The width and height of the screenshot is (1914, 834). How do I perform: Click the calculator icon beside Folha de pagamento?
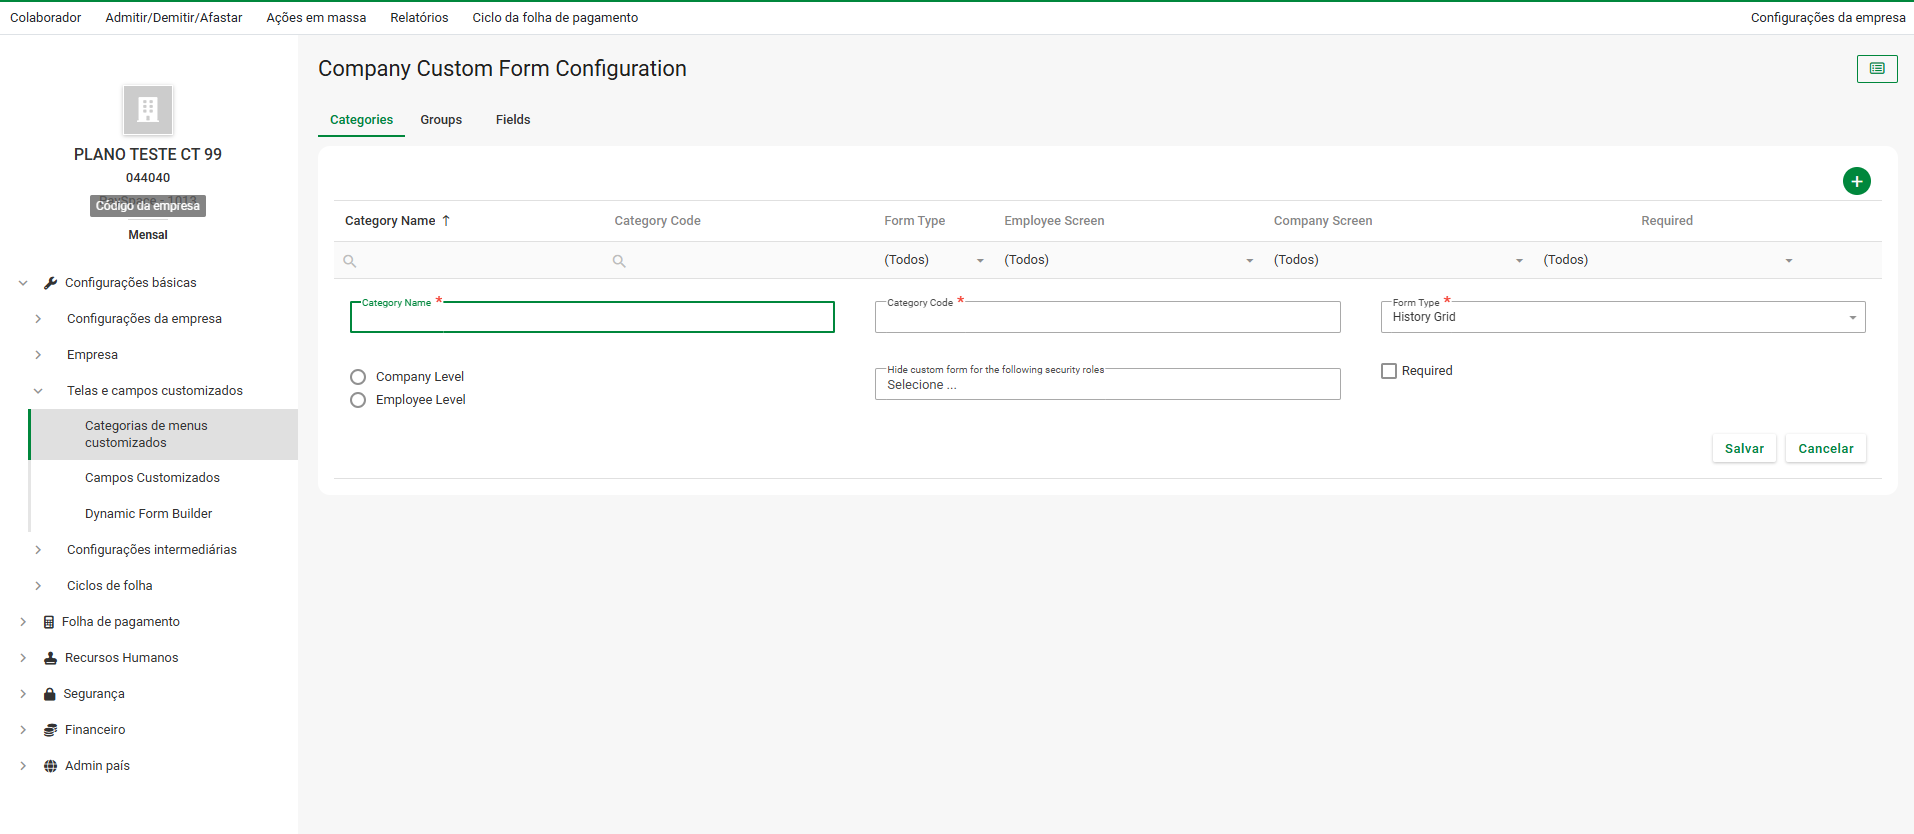click(x=49, y=622)
